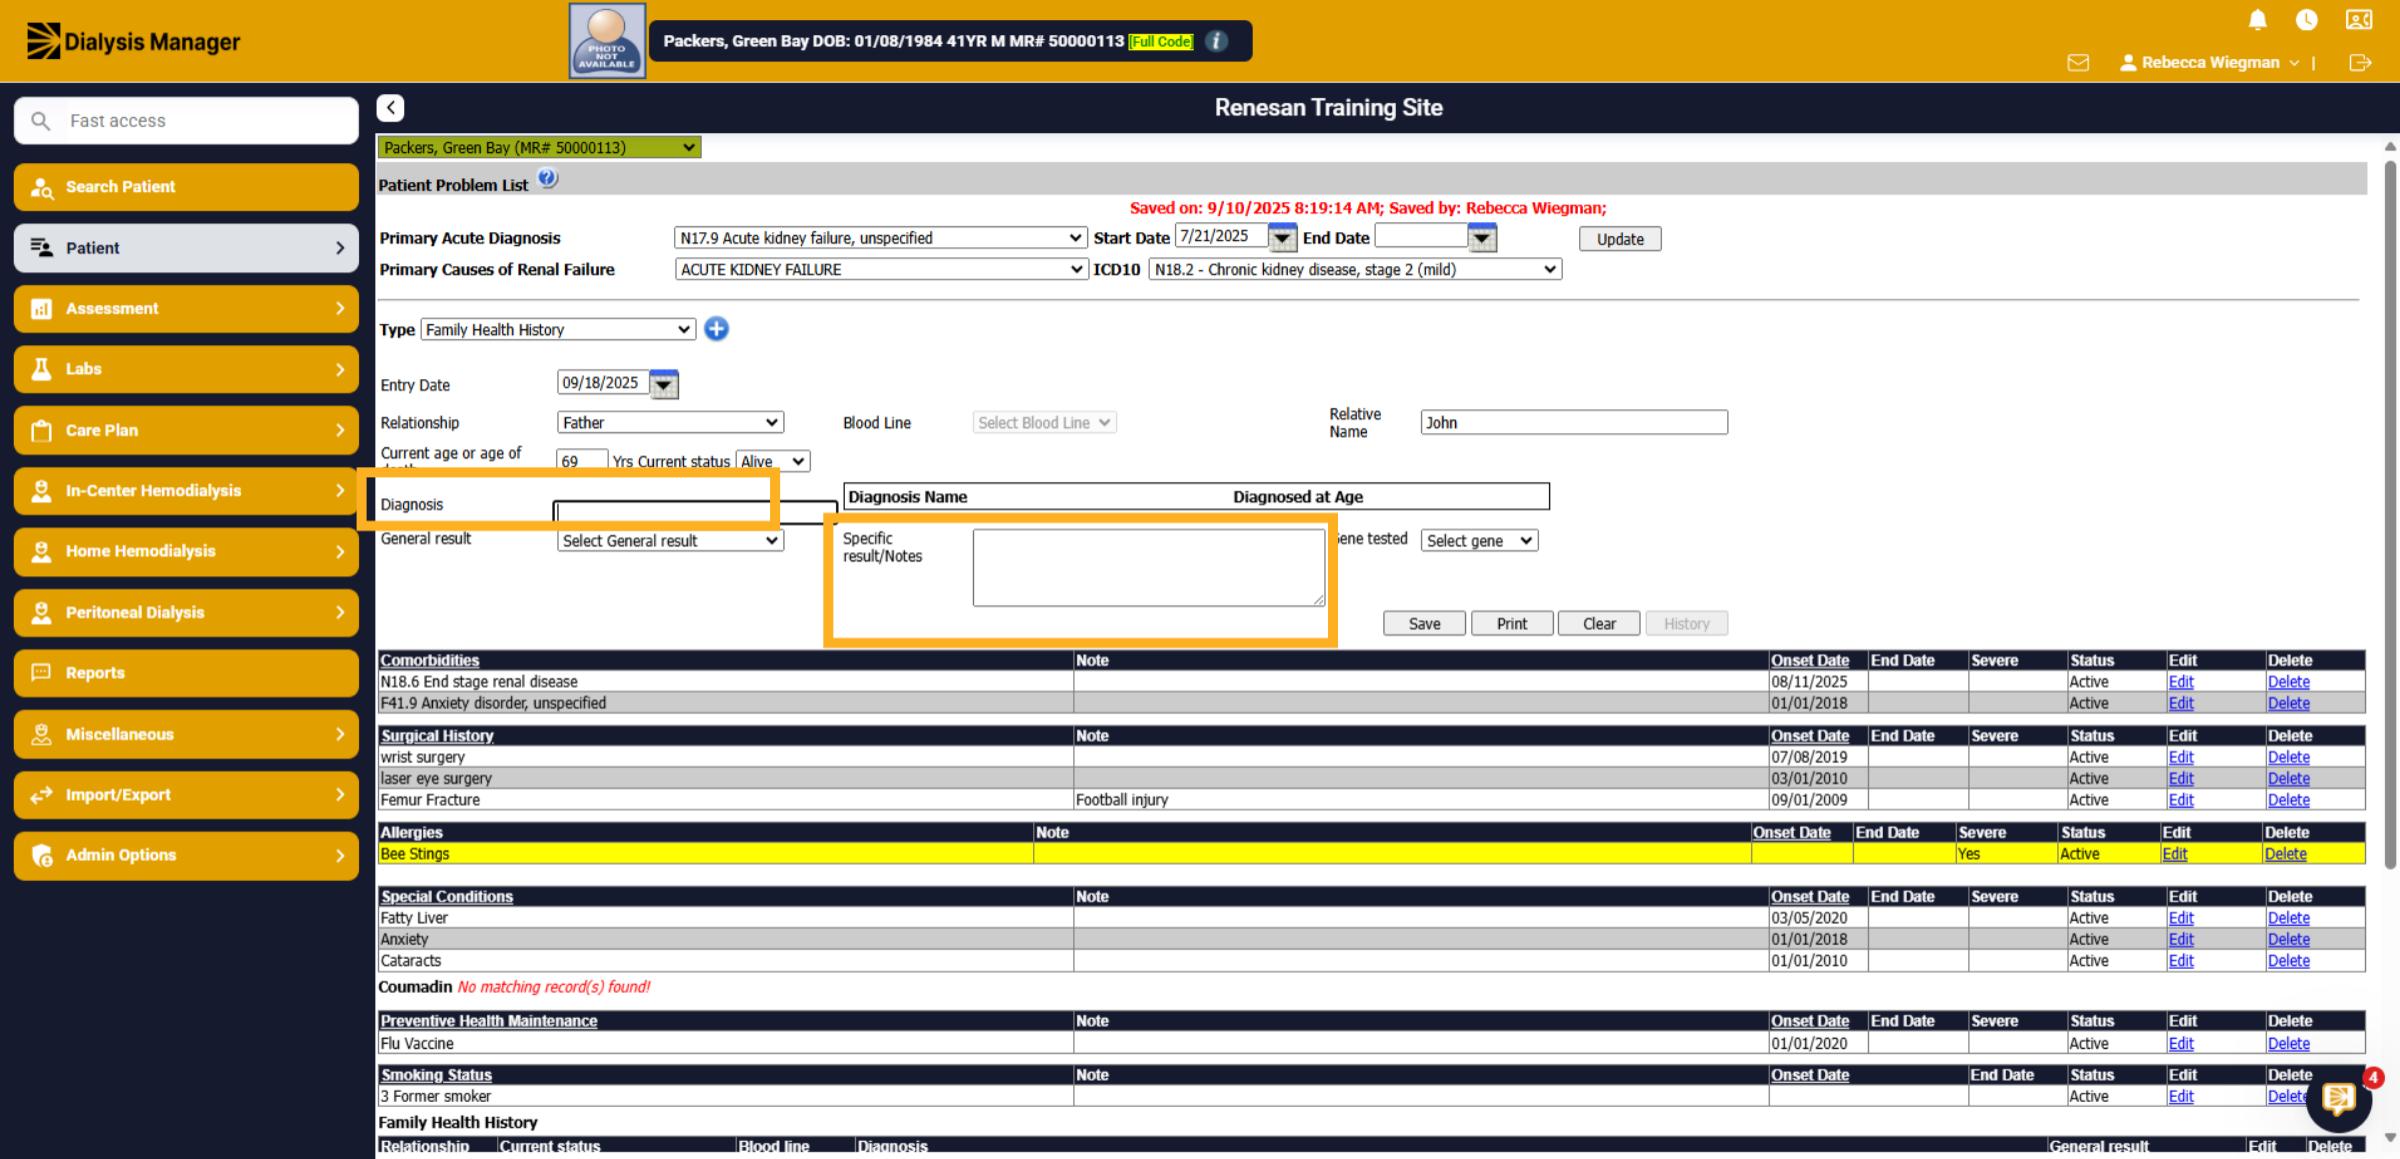Click the Update button
The image size is (2400, 1159).
point(1620,239)
